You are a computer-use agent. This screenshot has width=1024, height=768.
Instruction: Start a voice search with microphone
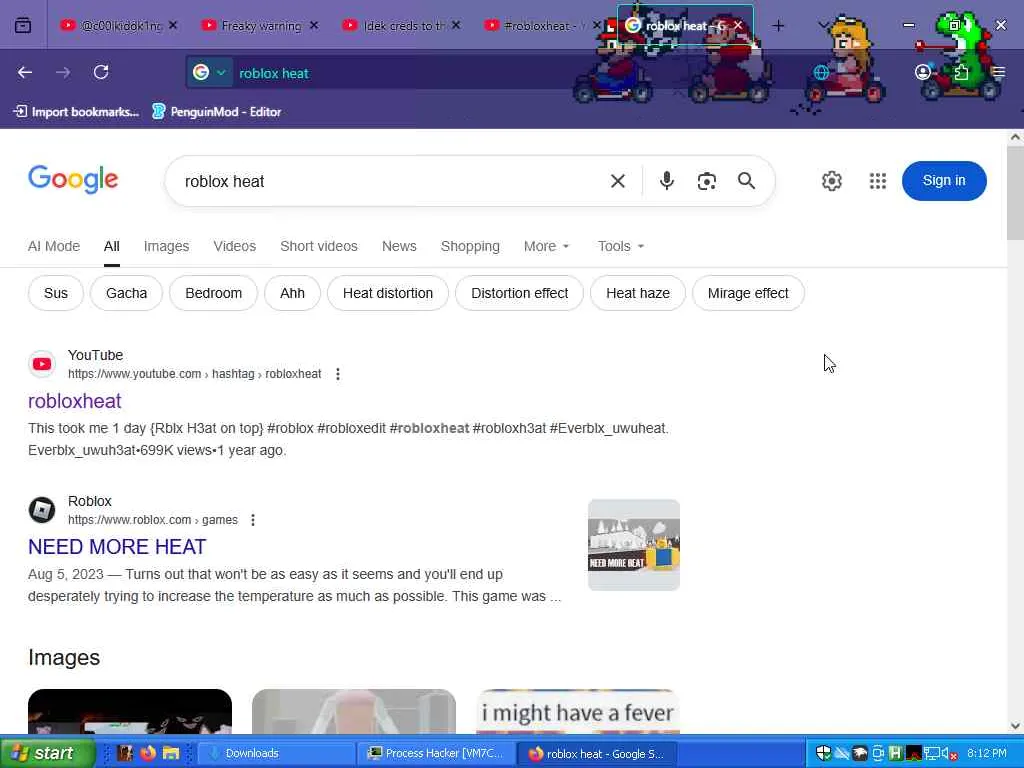(x=666, y=181)
